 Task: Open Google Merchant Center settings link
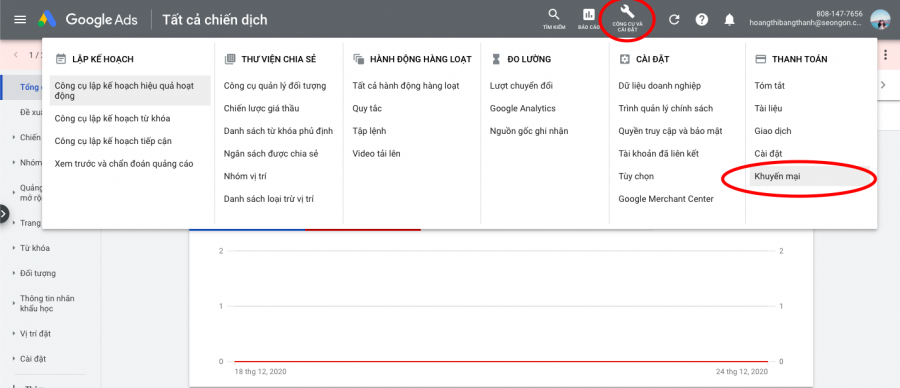tap(666, 199)
